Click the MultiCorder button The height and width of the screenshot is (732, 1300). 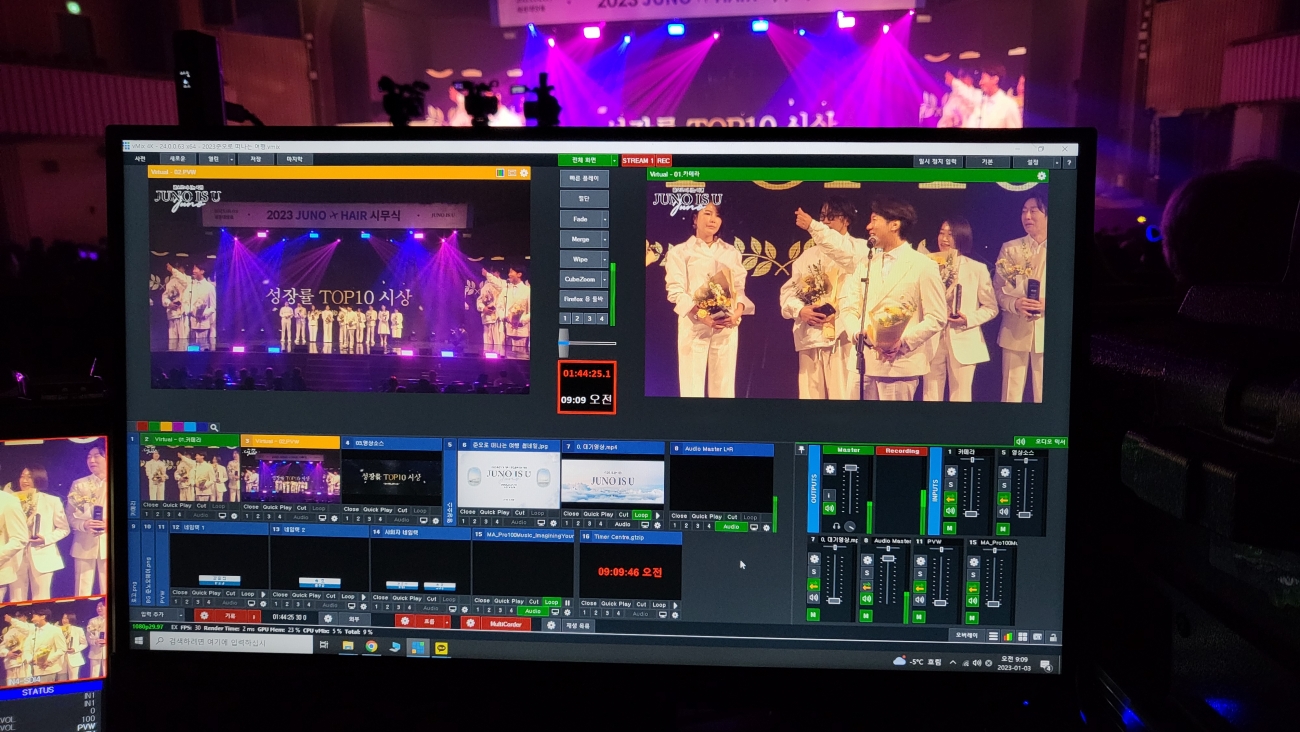[x=506, y=624]
